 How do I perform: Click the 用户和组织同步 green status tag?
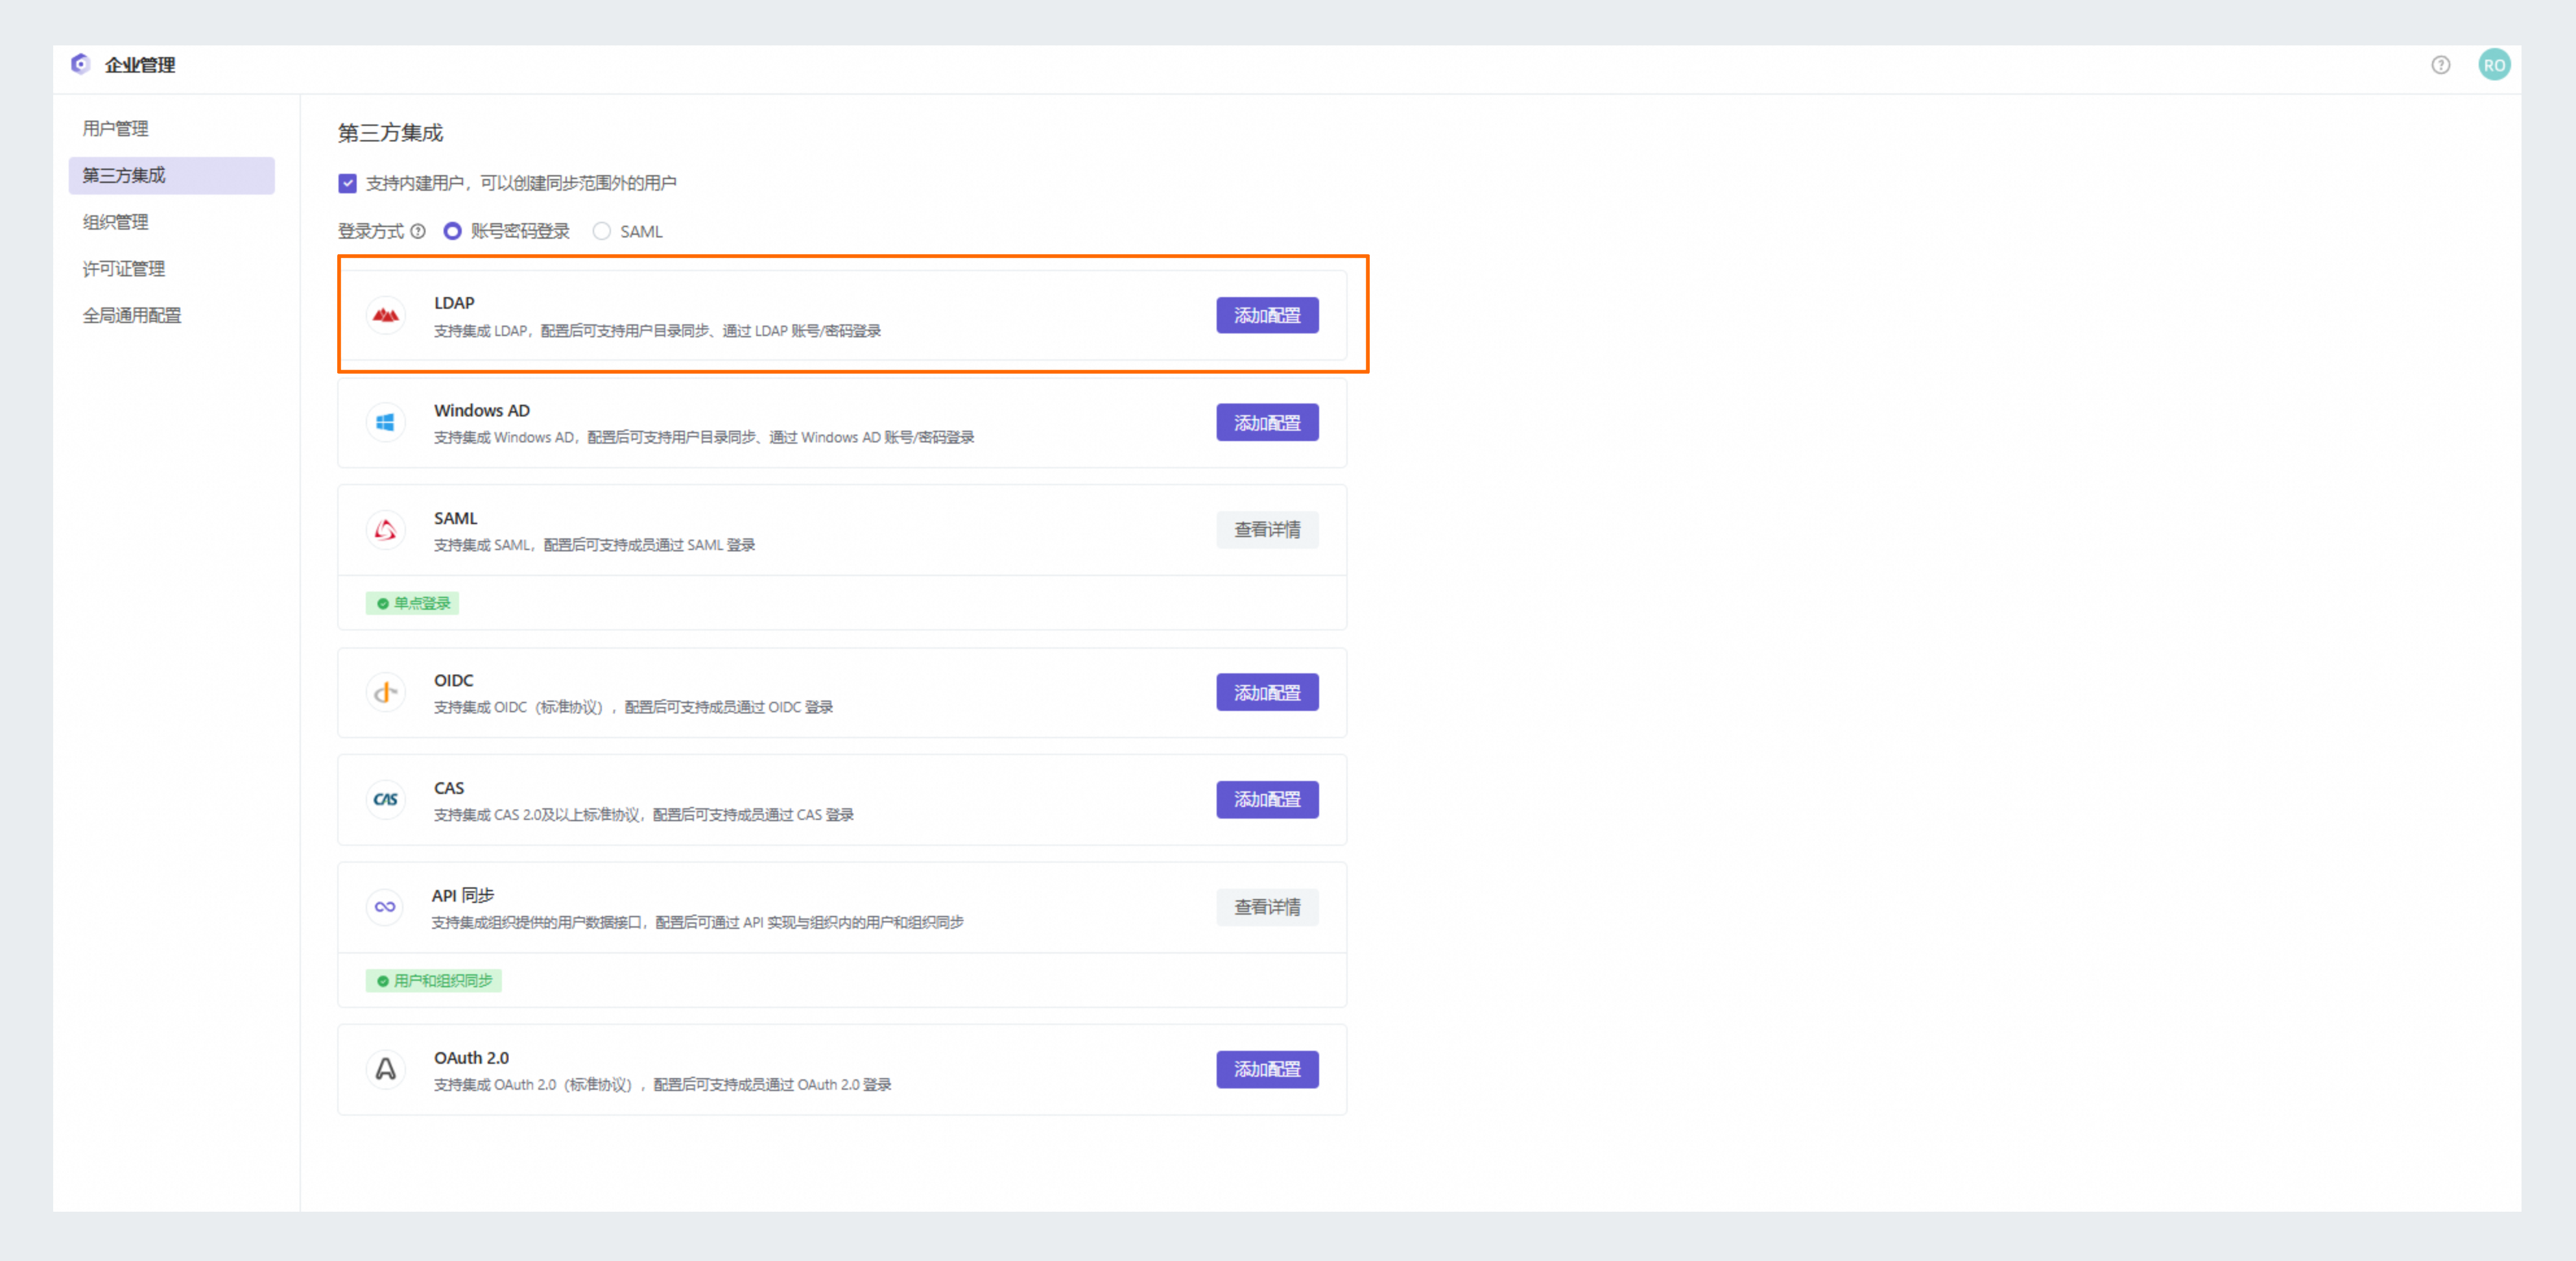tap(433, 981)
